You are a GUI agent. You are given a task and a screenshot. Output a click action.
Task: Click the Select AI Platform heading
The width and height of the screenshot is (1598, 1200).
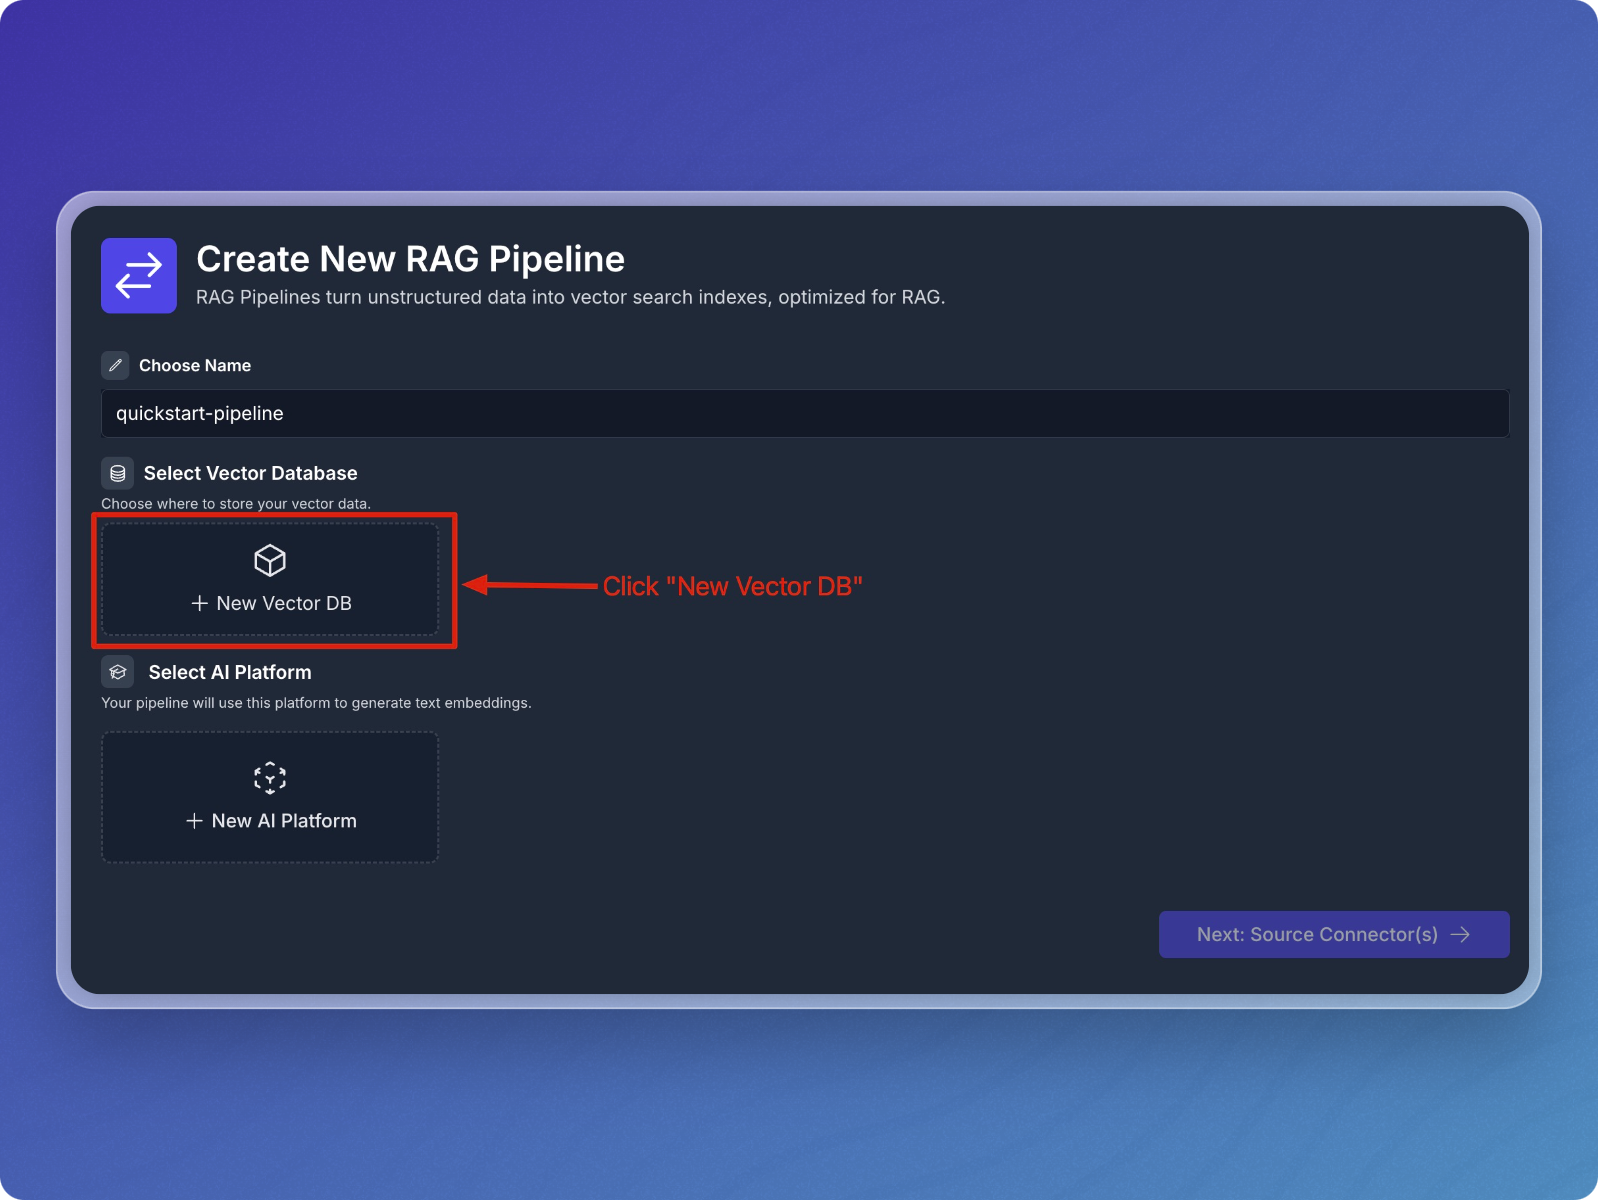point(230,672)
